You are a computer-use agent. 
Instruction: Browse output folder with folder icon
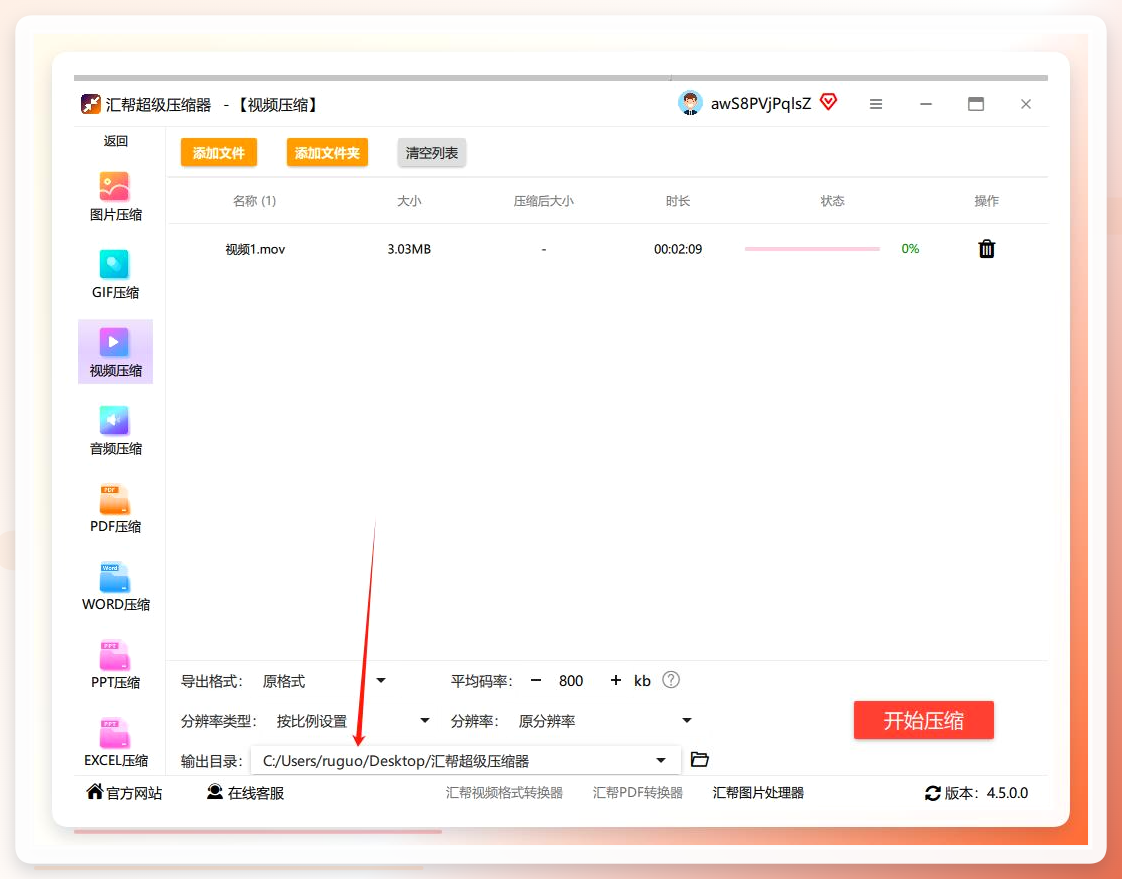point(699,759)
